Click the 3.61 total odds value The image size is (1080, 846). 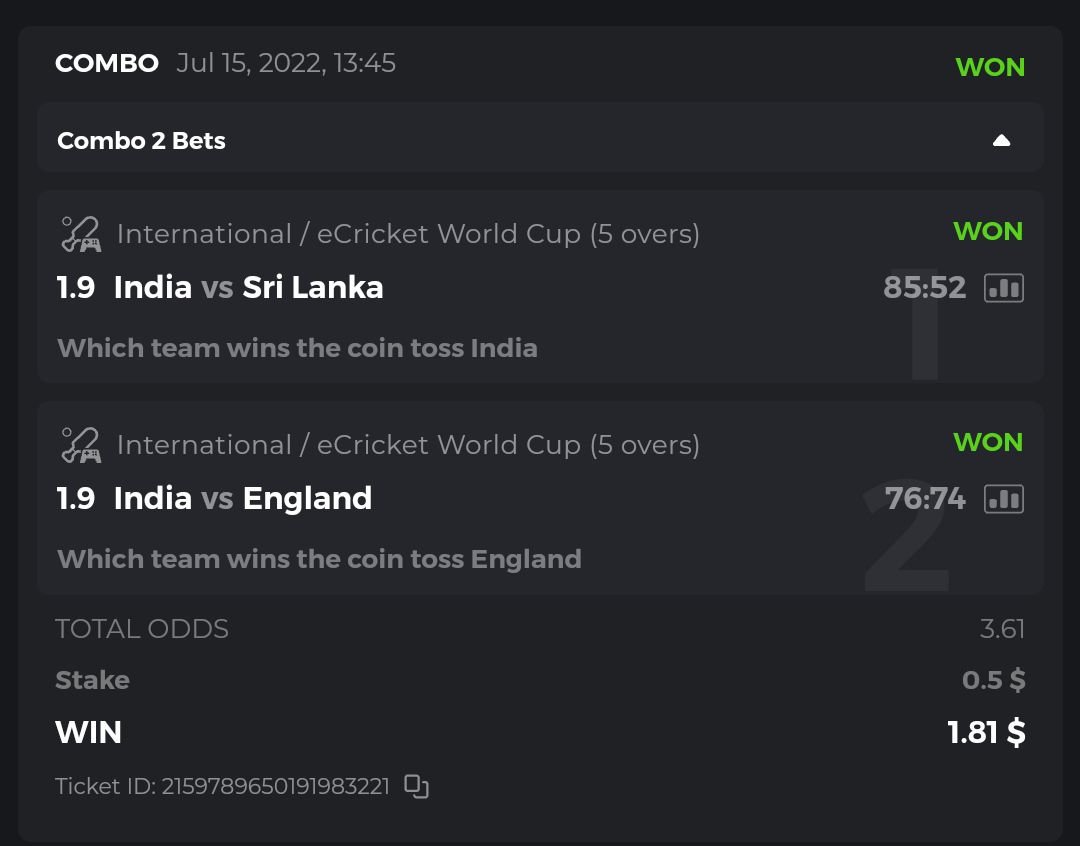(1002, 629)
